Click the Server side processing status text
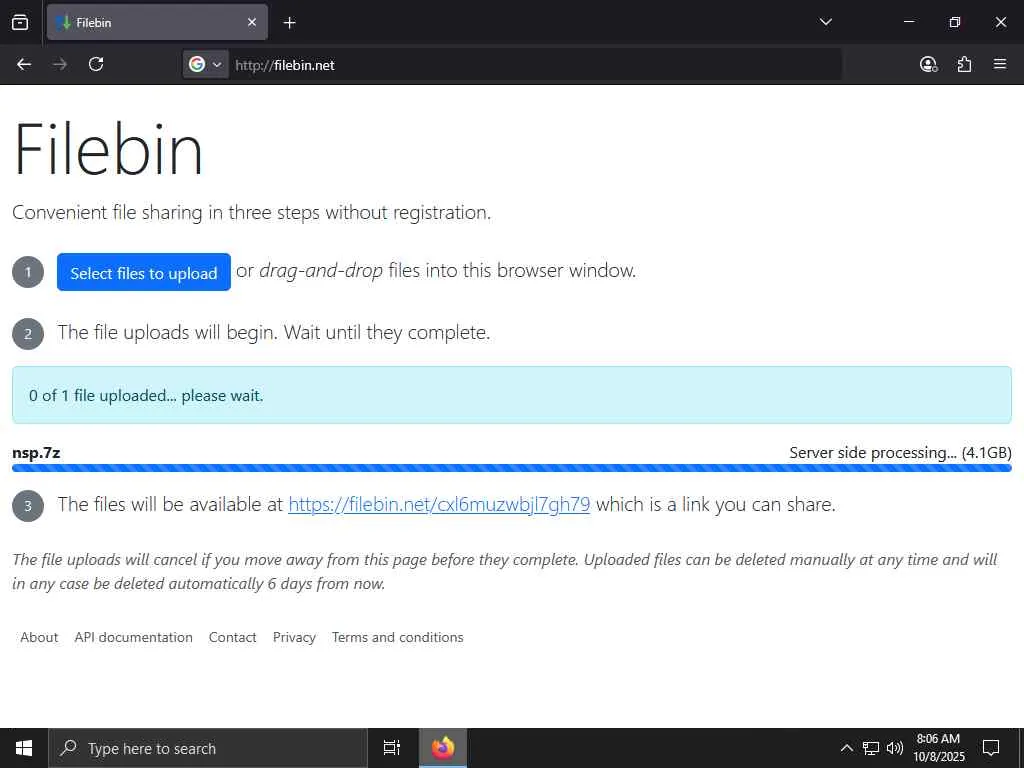 900,453
